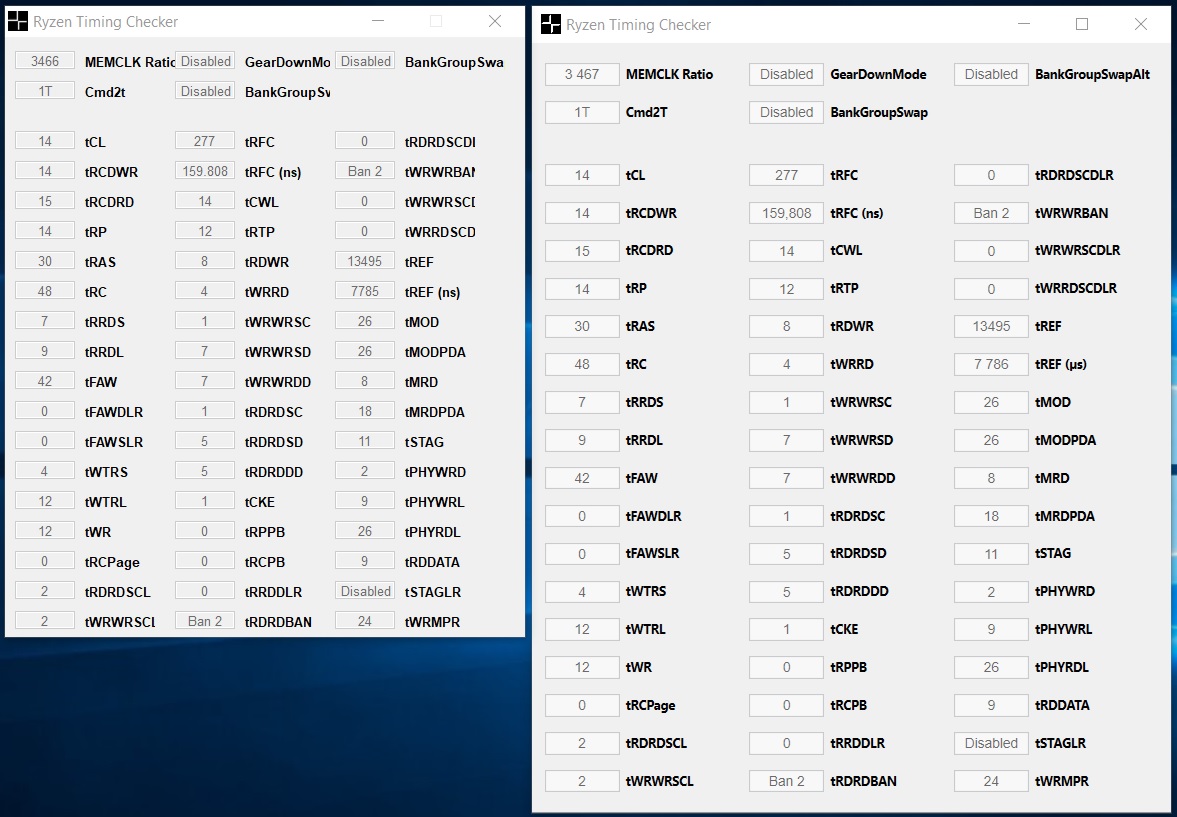The width and height of the screenshot is (1177, 817).
Task: Click the tRDRDBAN Ban 2 field, left window
Action: coord(205,622)
